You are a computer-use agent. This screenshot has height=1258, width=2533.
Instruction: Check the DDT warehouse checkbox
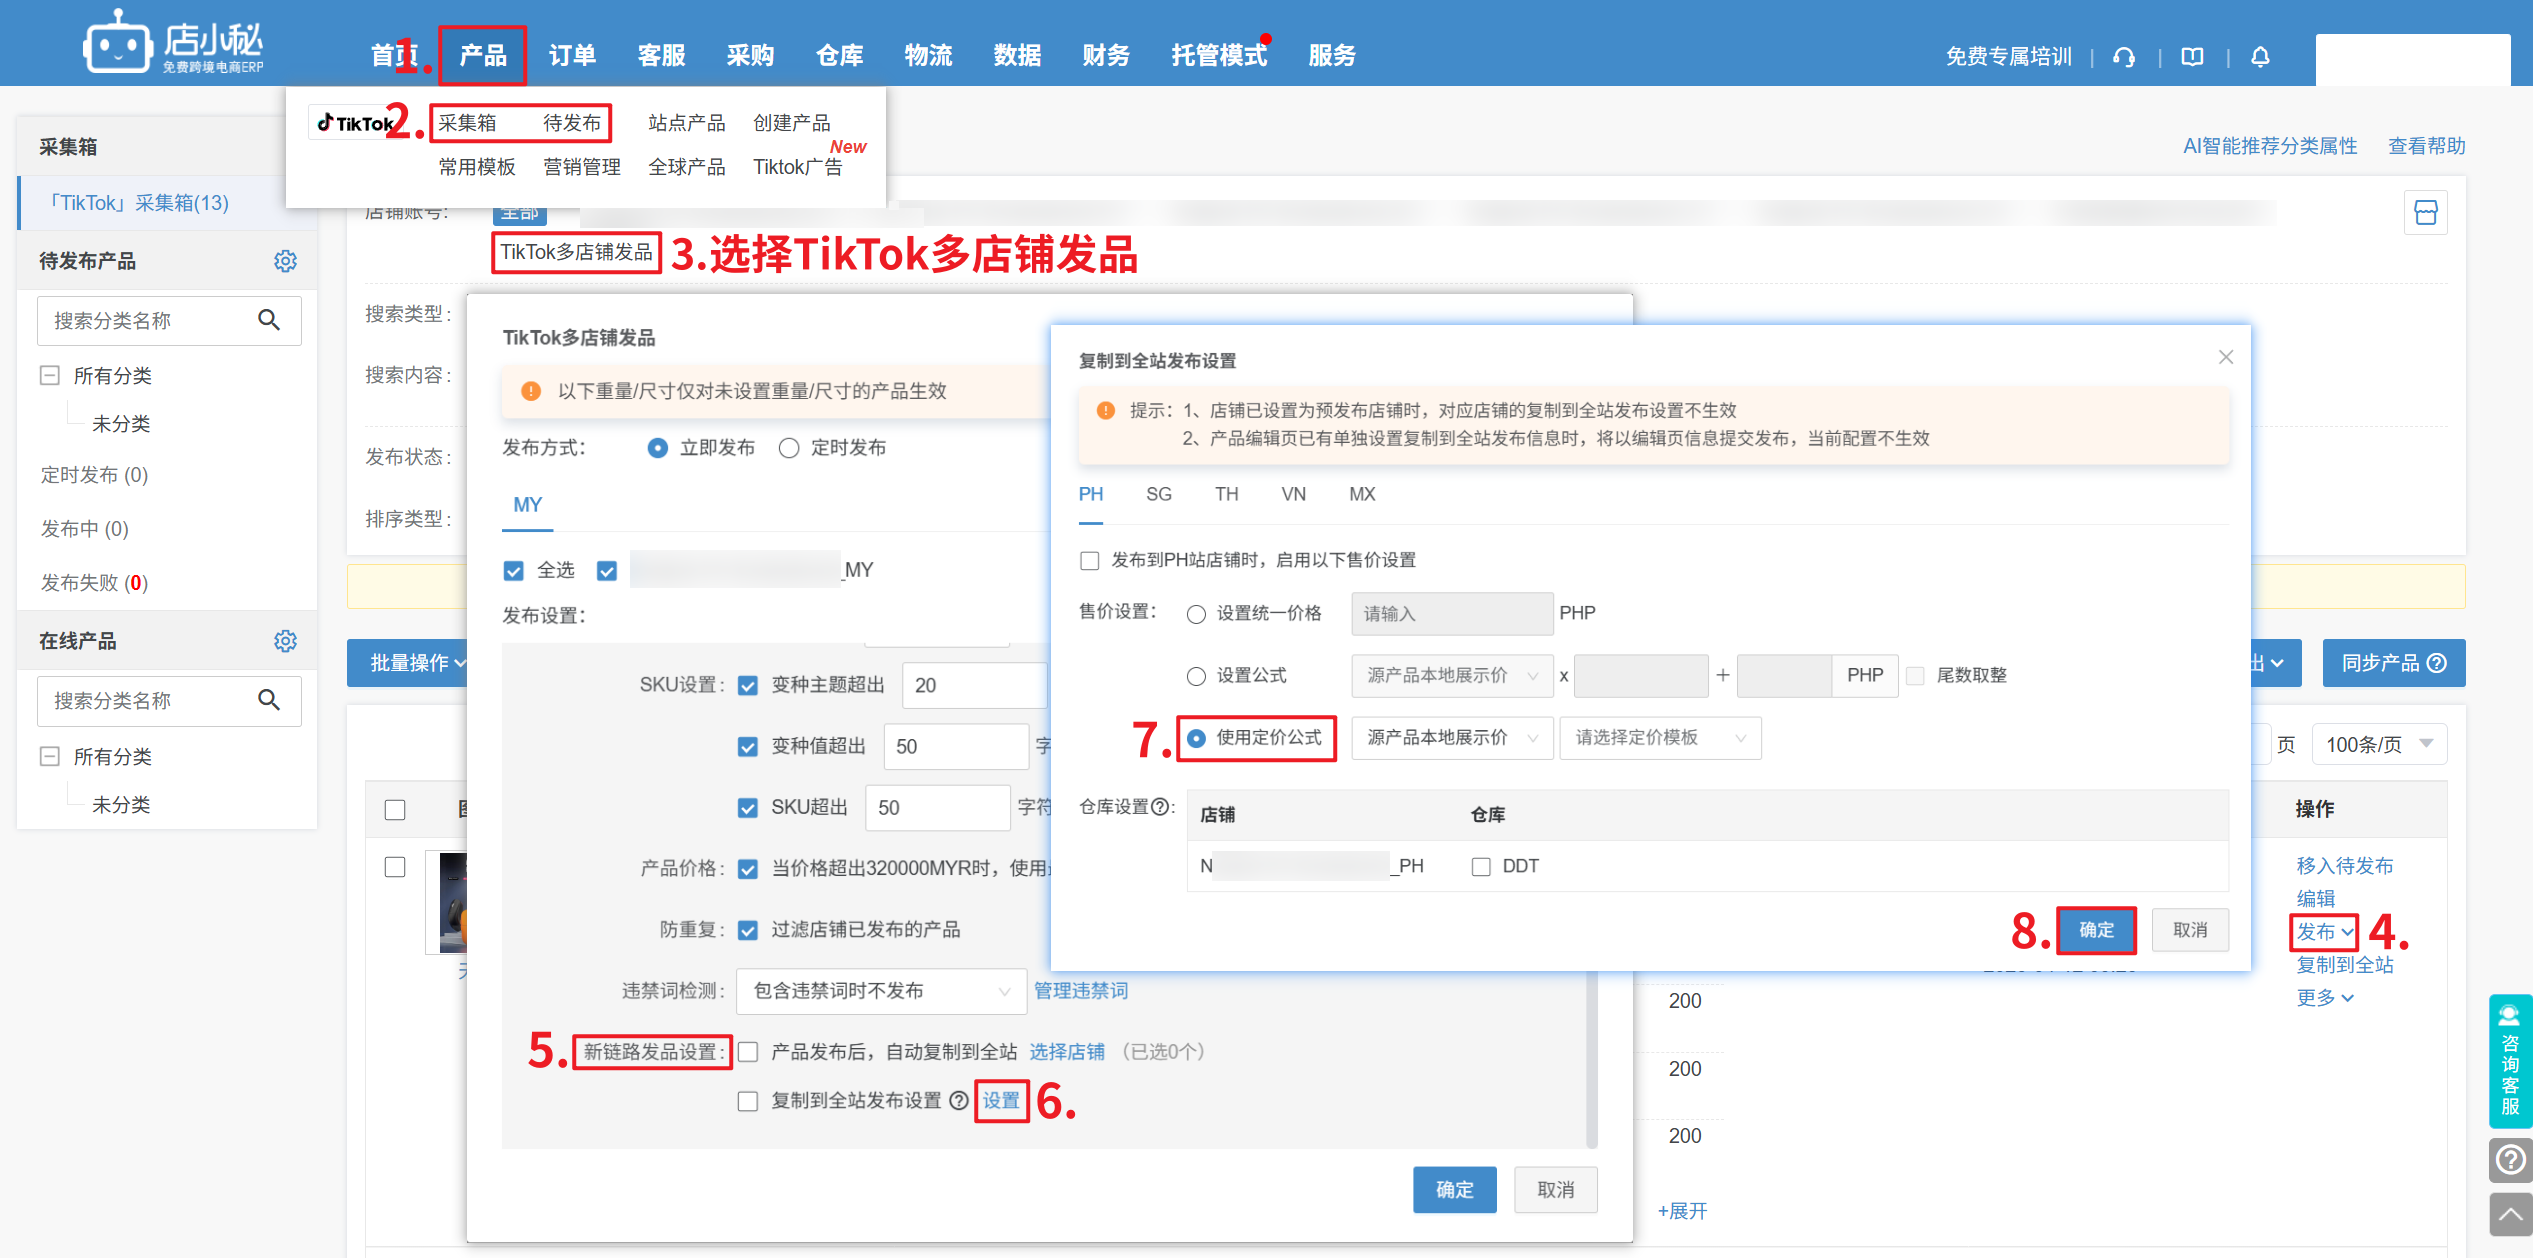point(1481,866)
